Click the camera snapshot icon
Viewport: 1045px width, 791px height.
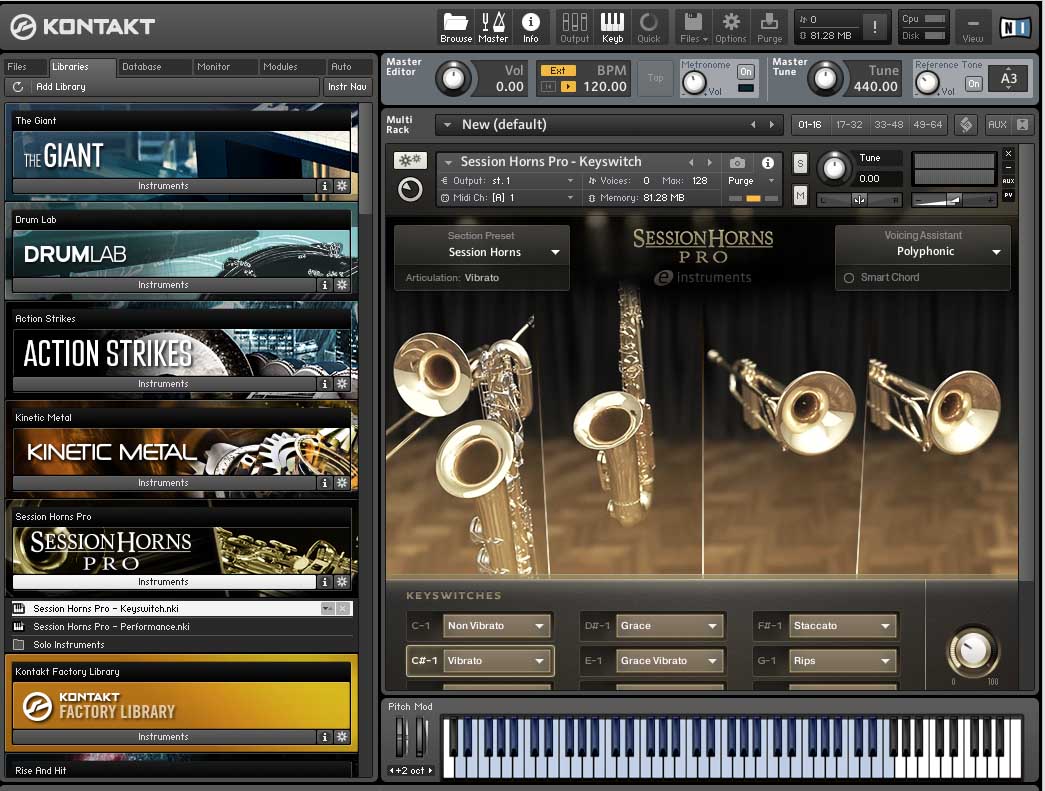[737, 162]
